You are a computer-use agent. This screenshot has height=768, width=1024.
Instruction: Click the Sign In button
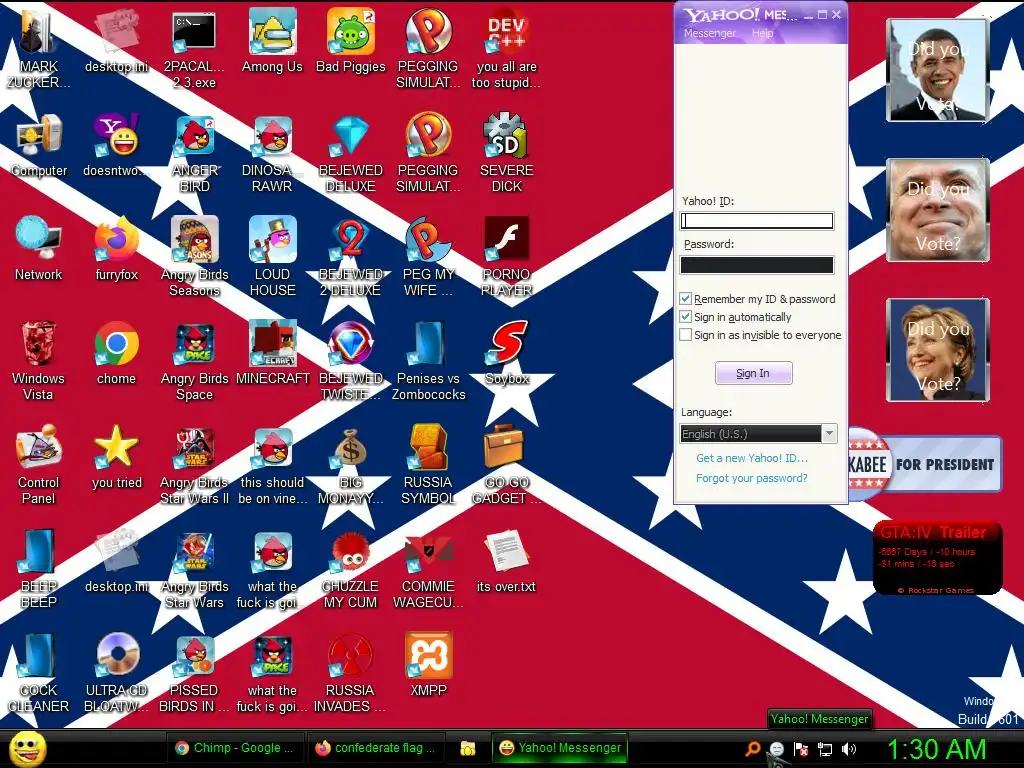[x=754, y=373]
